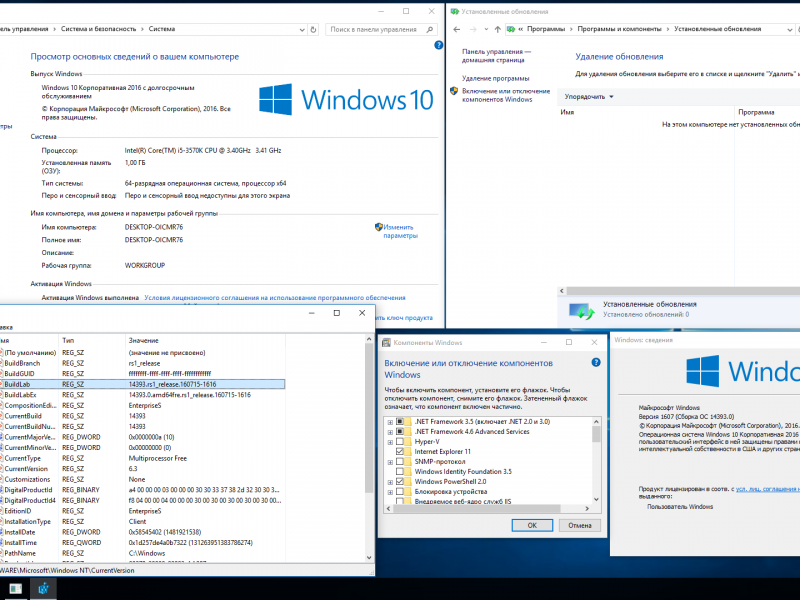Uncheck the Internet Explorer 11 checkbox

coord(400,452)
